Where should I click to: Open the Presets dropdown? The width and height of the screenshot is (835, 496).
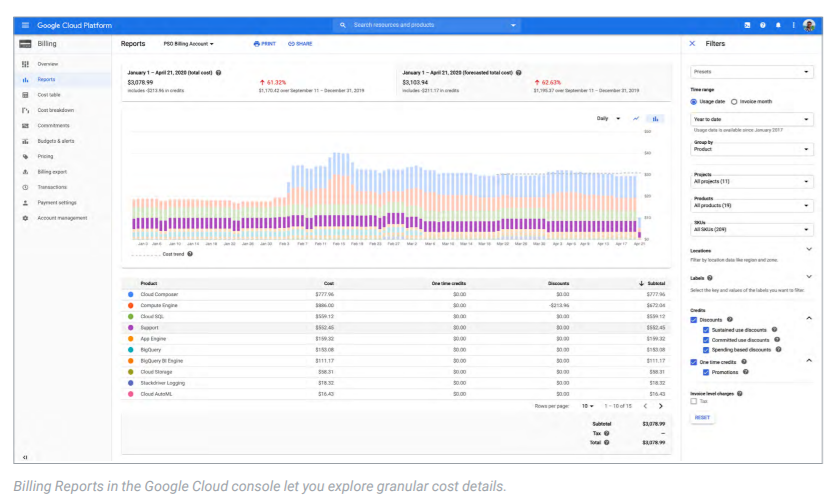pyautogui.click(x=751, y=71)
